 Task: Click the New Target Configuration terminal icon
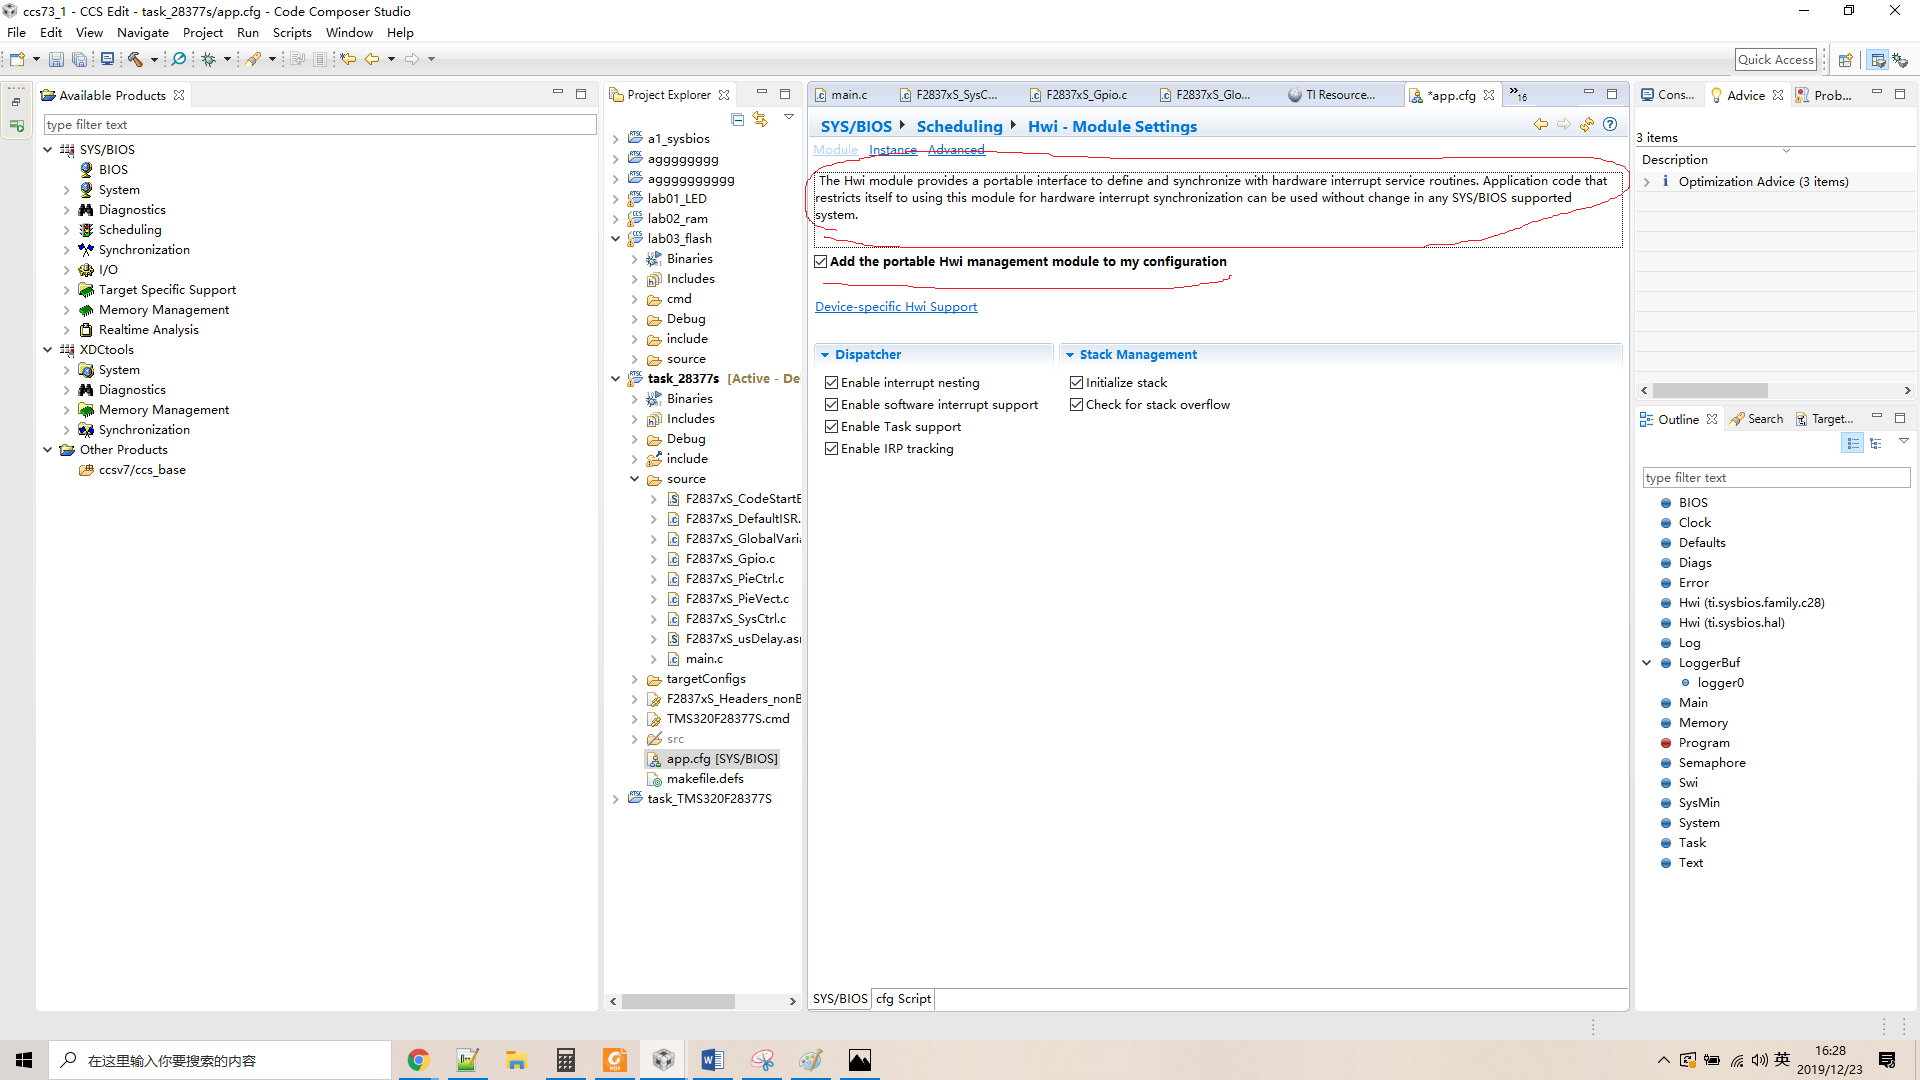107,59
